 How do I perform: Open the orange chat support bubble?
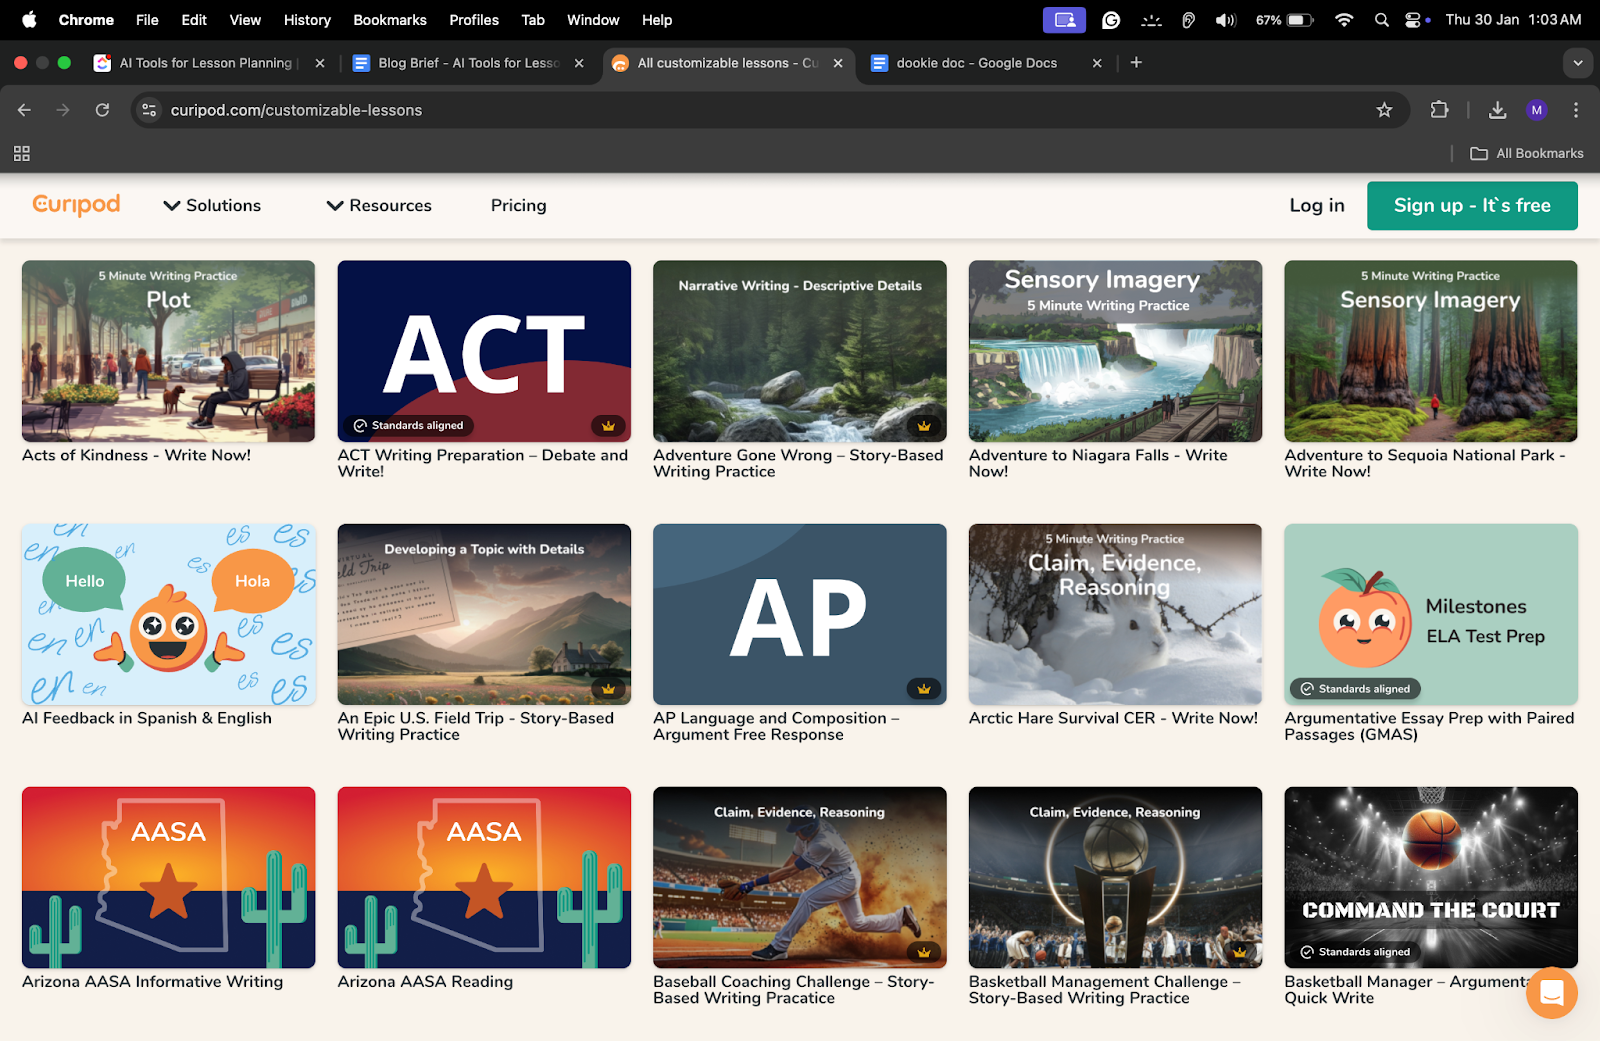pos(1551,993)
